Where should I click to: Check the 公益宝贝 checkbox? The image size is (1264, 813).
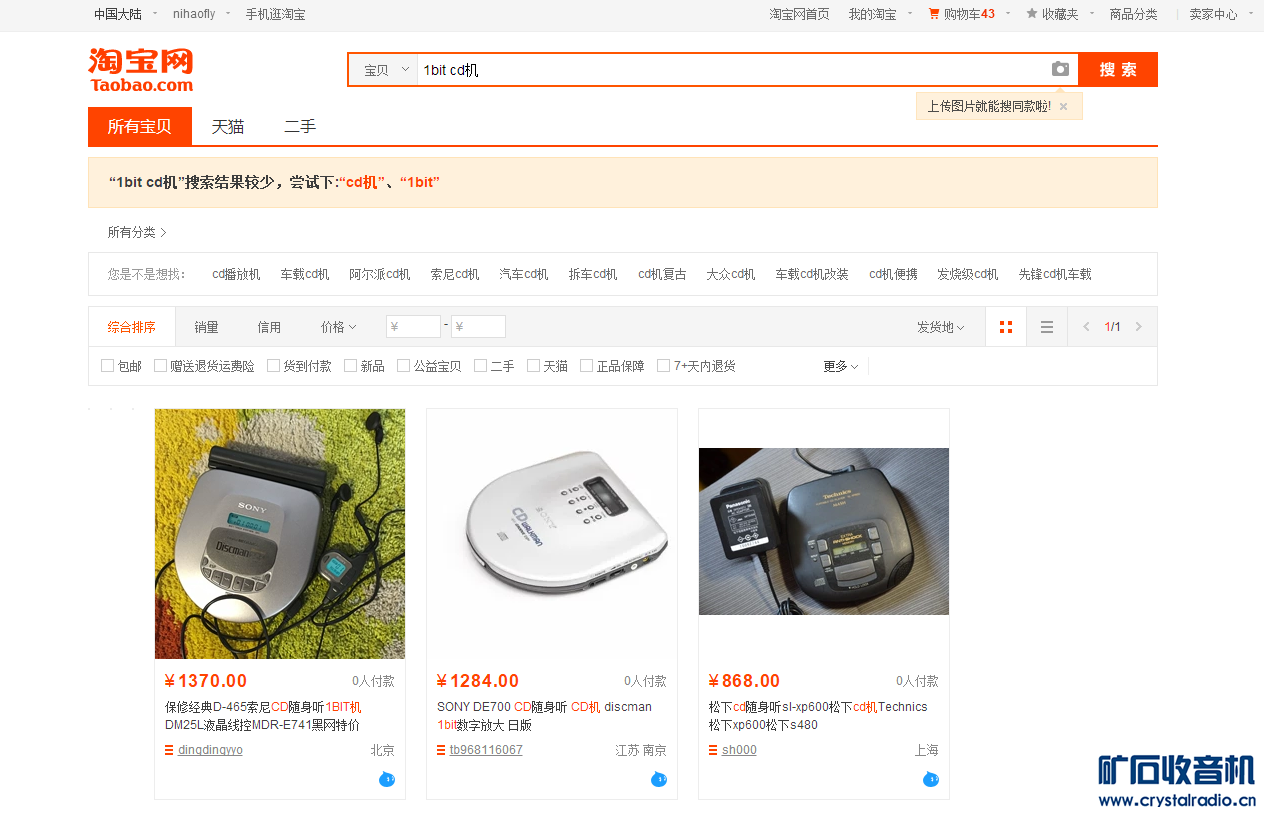tap(403, 366)
